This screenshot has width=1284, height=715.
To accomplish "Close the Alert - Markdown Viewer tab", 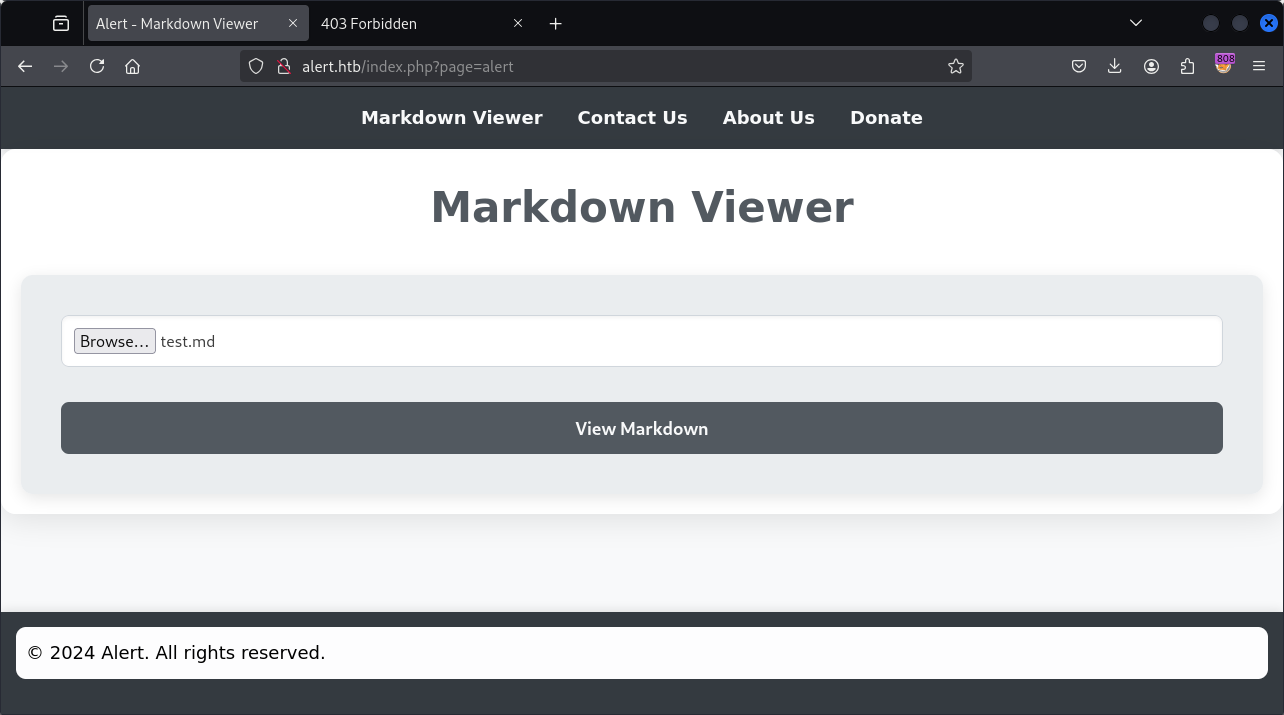I will click(293, 23).
